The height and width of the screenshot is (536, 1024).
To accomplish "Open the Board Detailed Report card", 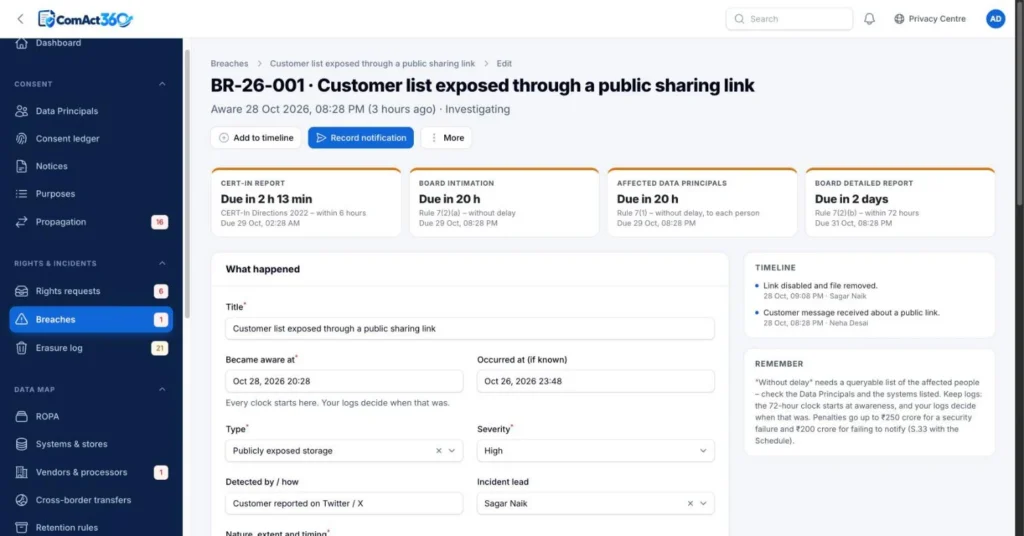I will pyautogui.click(x=900, y=202).
